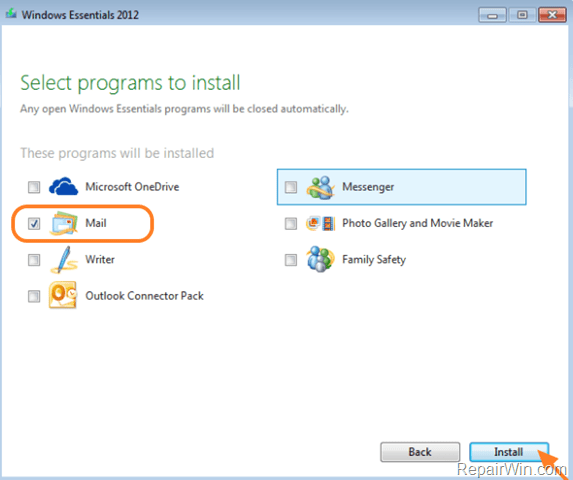Click the Outlook Connector Pack label

144,296
